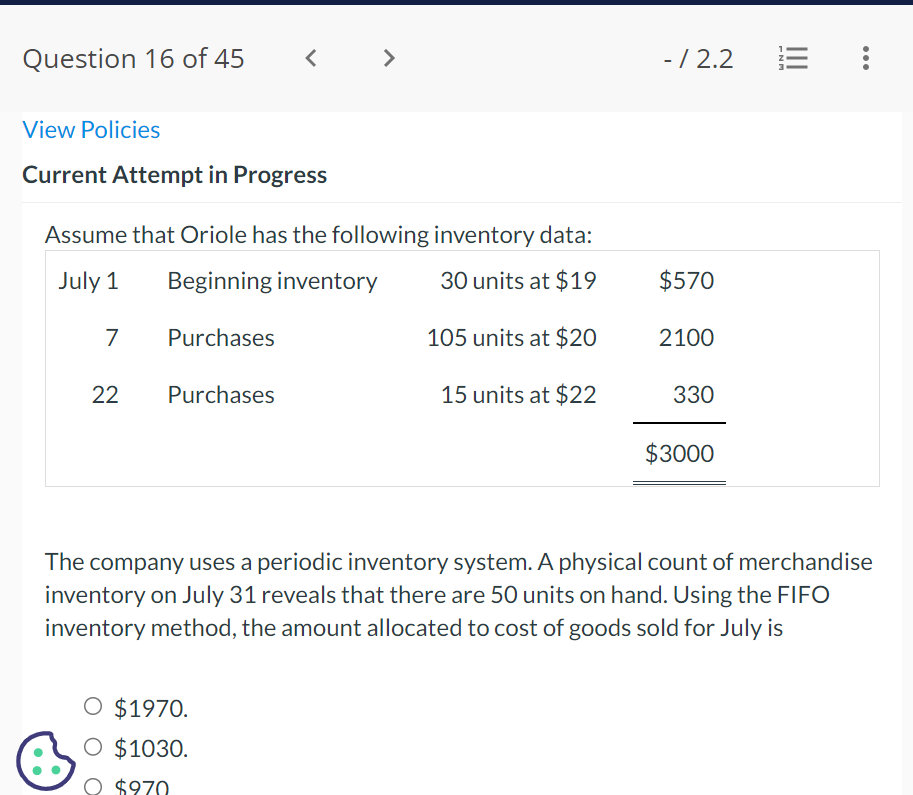This screenshot has width=913, height=795.
Task: Click the FIFO question paragraph text
Action: (x=458, y=594)
